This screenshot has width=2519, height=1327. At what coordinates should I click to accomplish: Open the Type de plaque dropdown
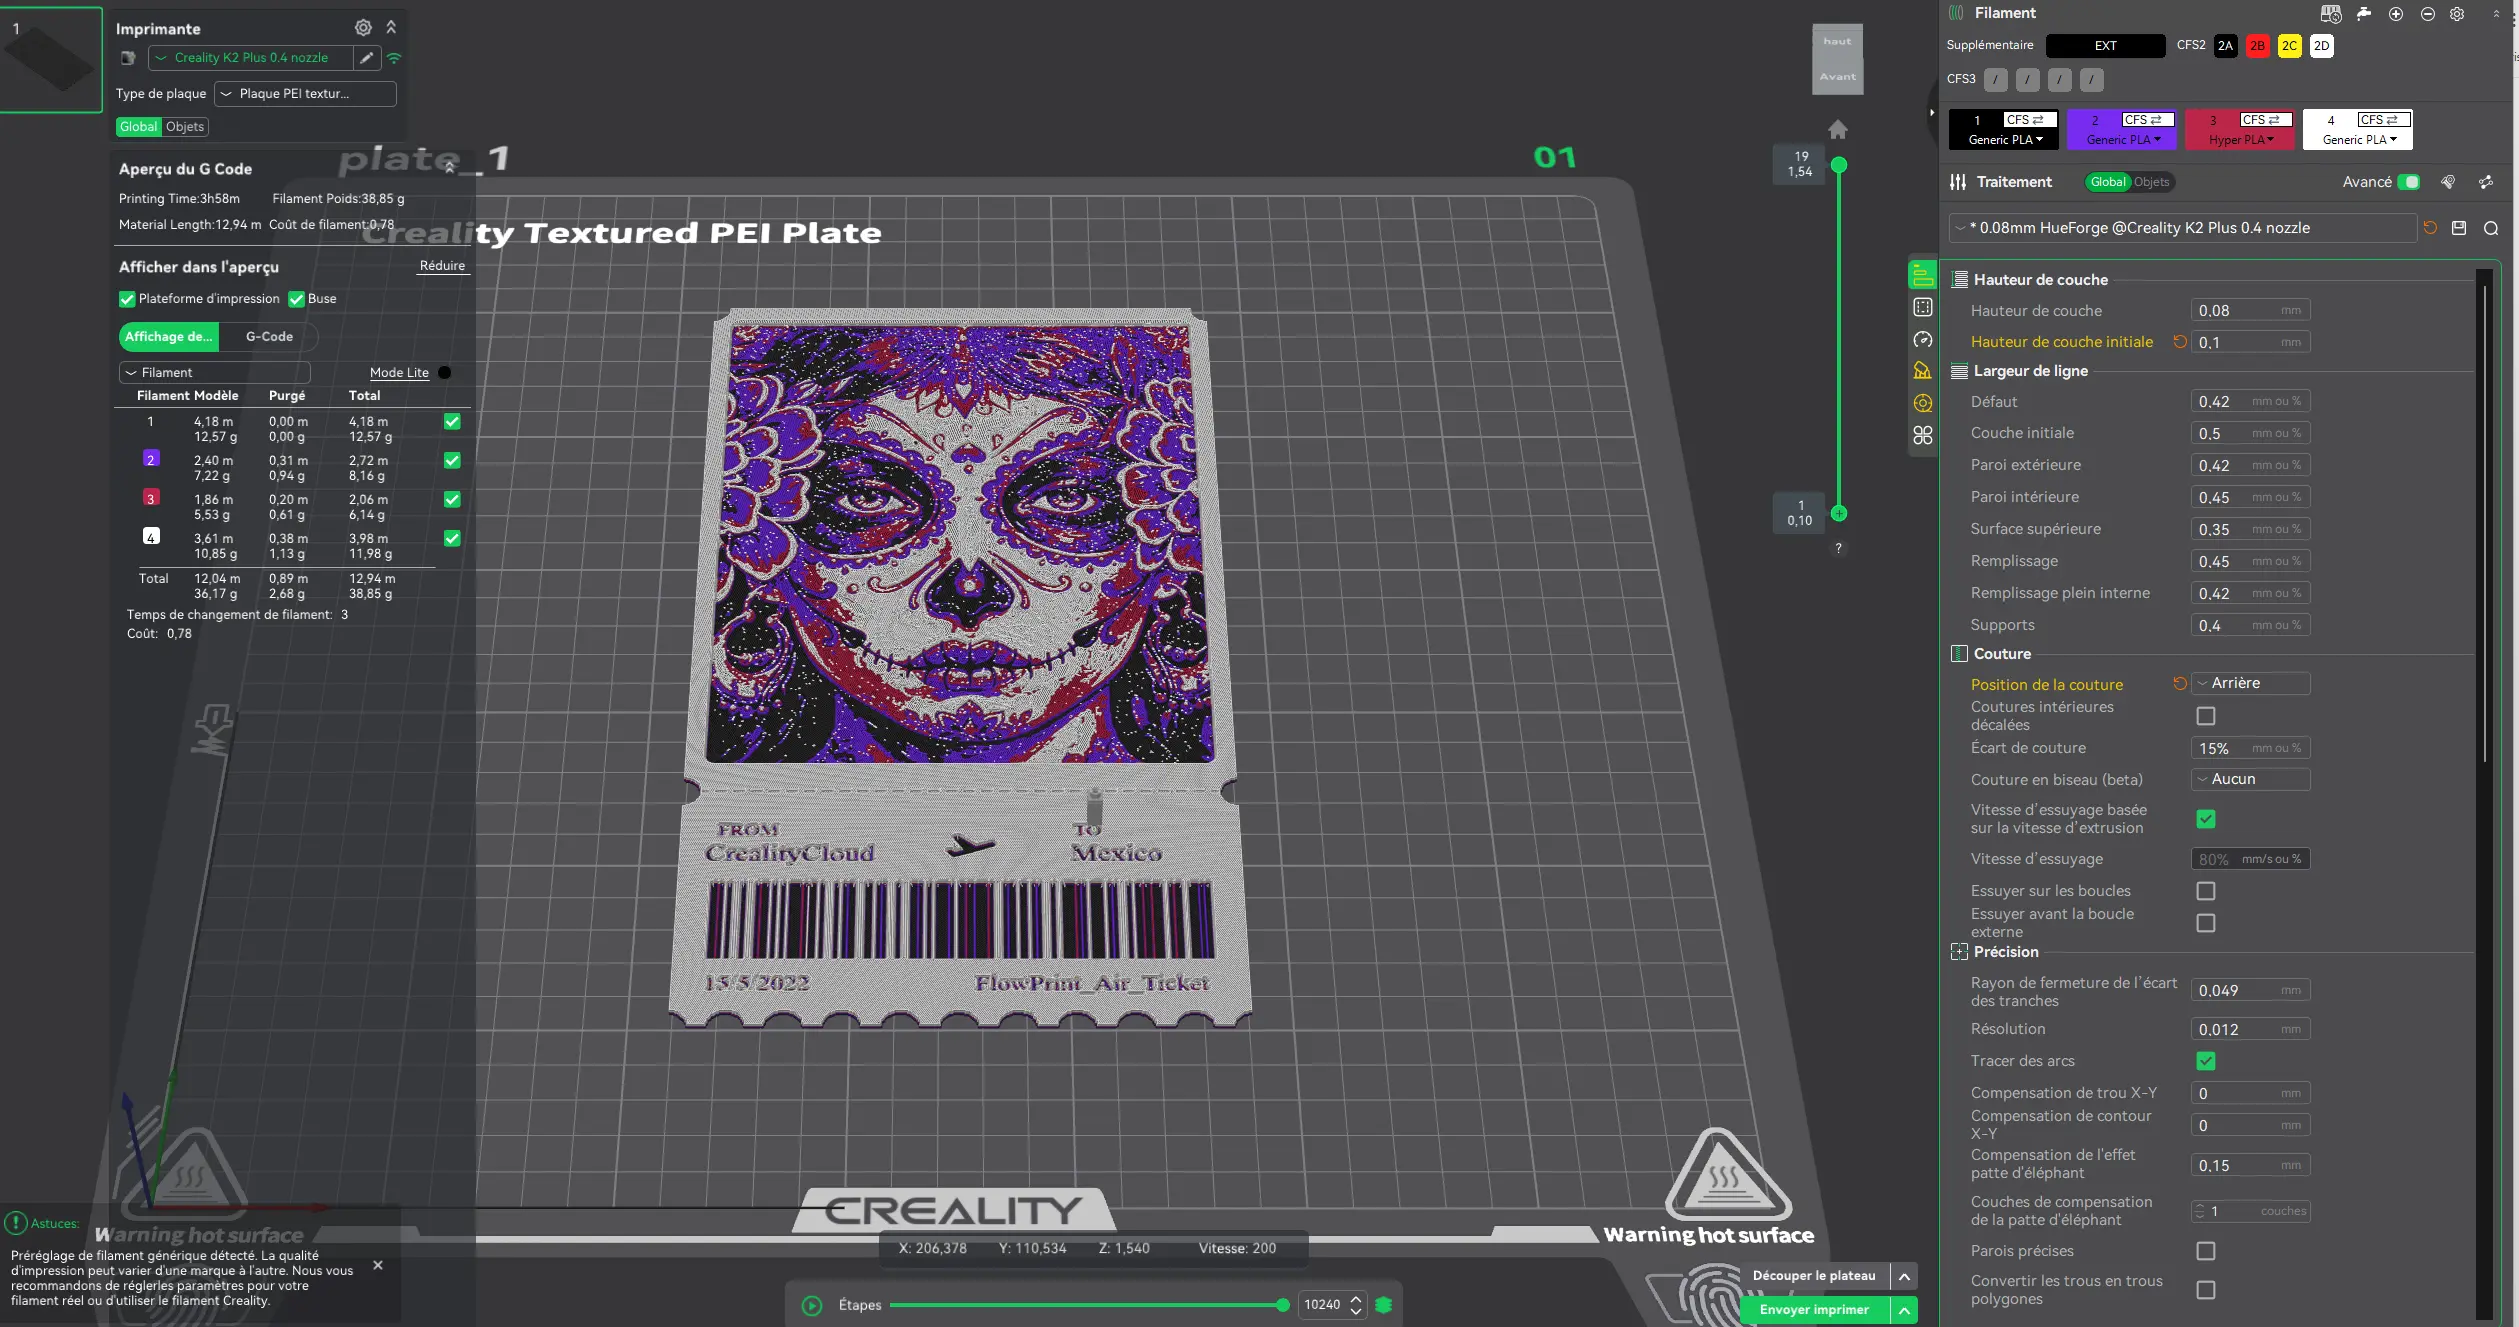pyautogui.click(x=305, y=94)
